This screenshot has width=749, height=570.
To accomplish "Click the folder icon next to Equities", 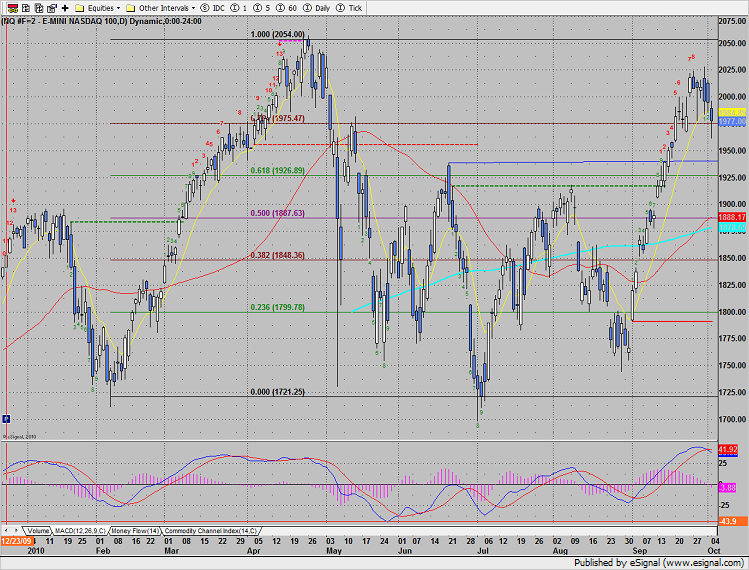I will (x=80, y=8).
